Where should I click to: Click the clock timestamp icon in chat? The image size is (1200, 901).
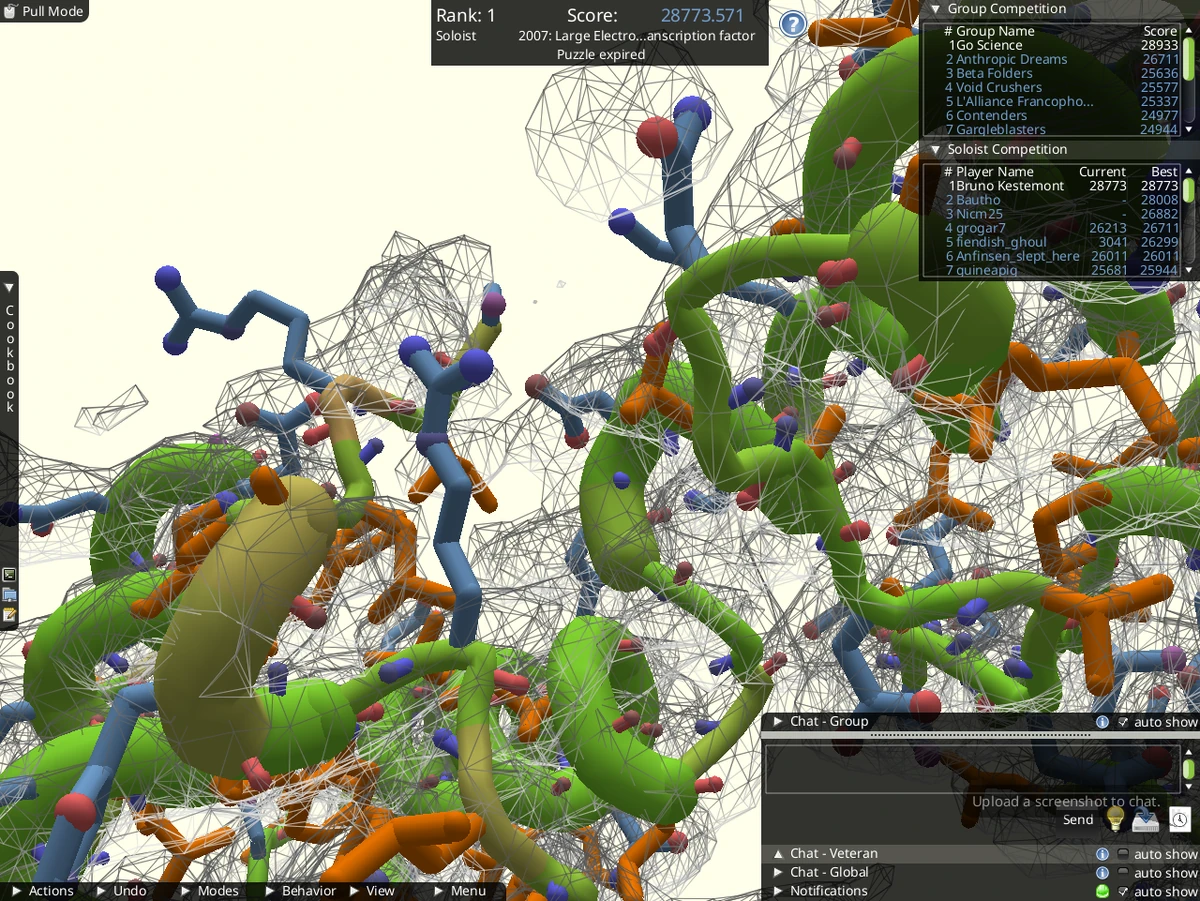(1179, 819)
